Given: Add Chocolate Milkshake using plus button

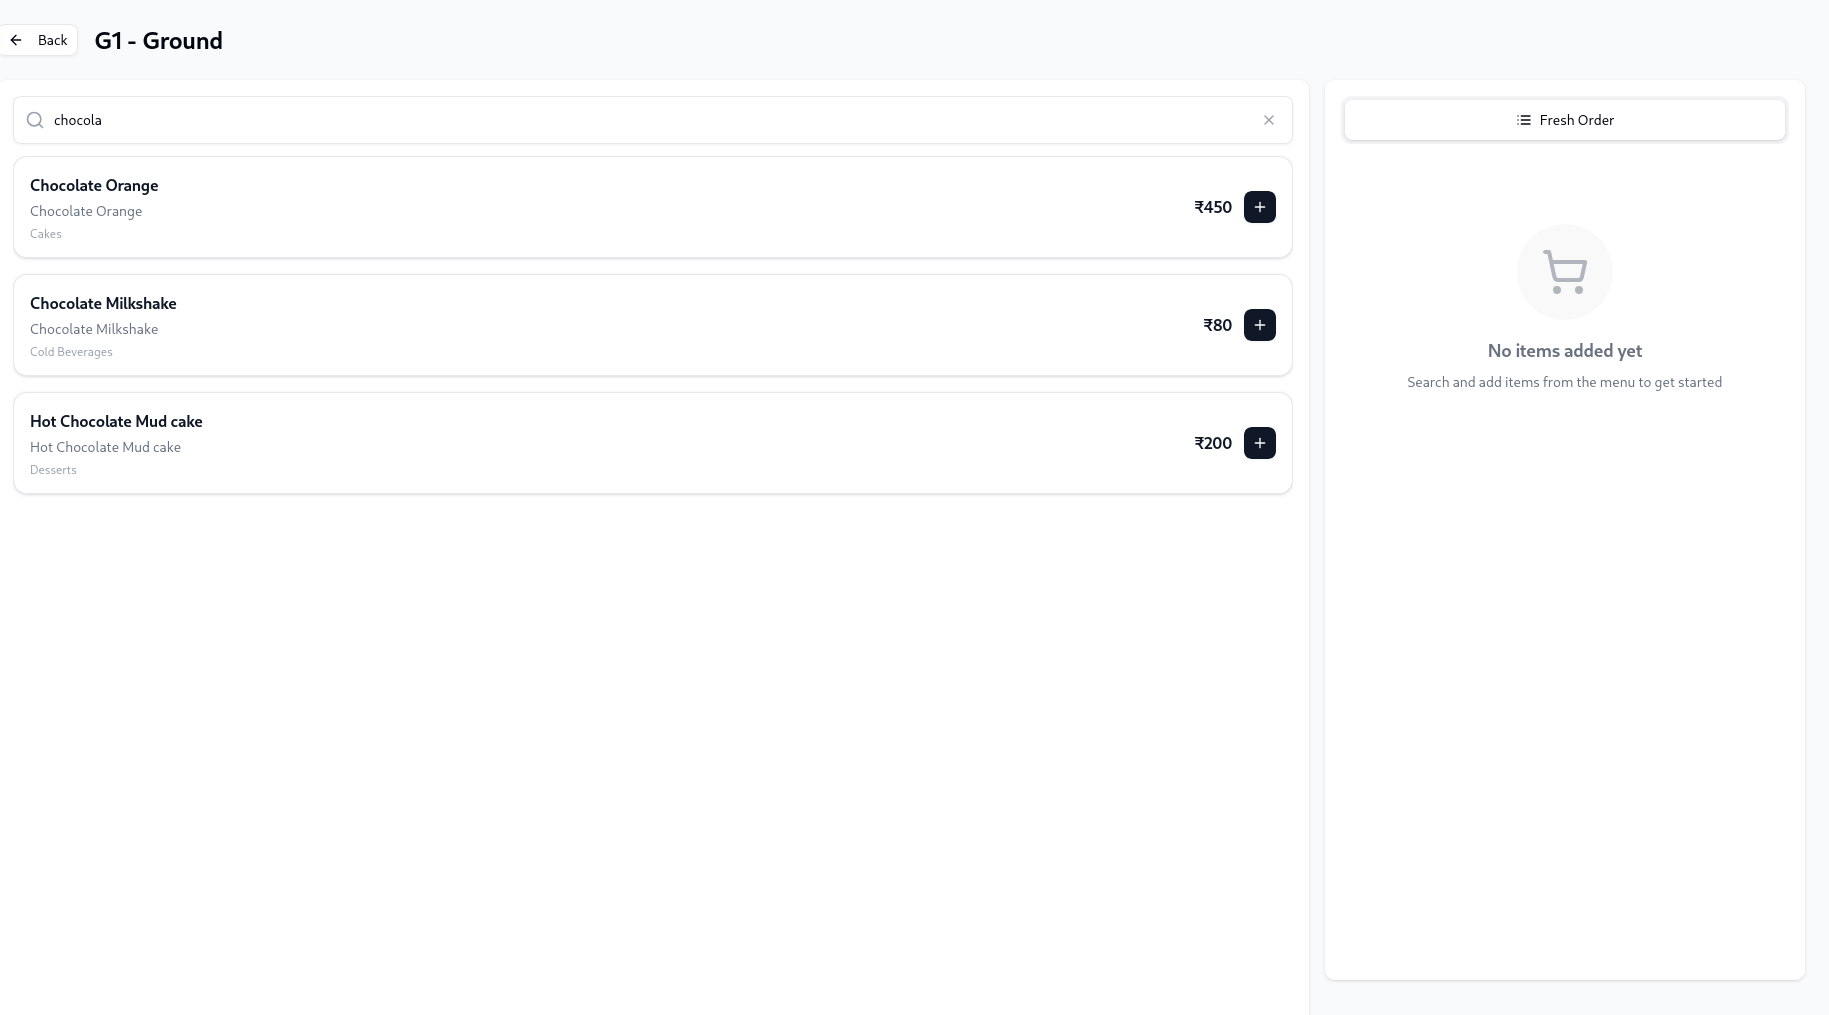Looking at the screenshot, I should click(x=1259, y=325).
